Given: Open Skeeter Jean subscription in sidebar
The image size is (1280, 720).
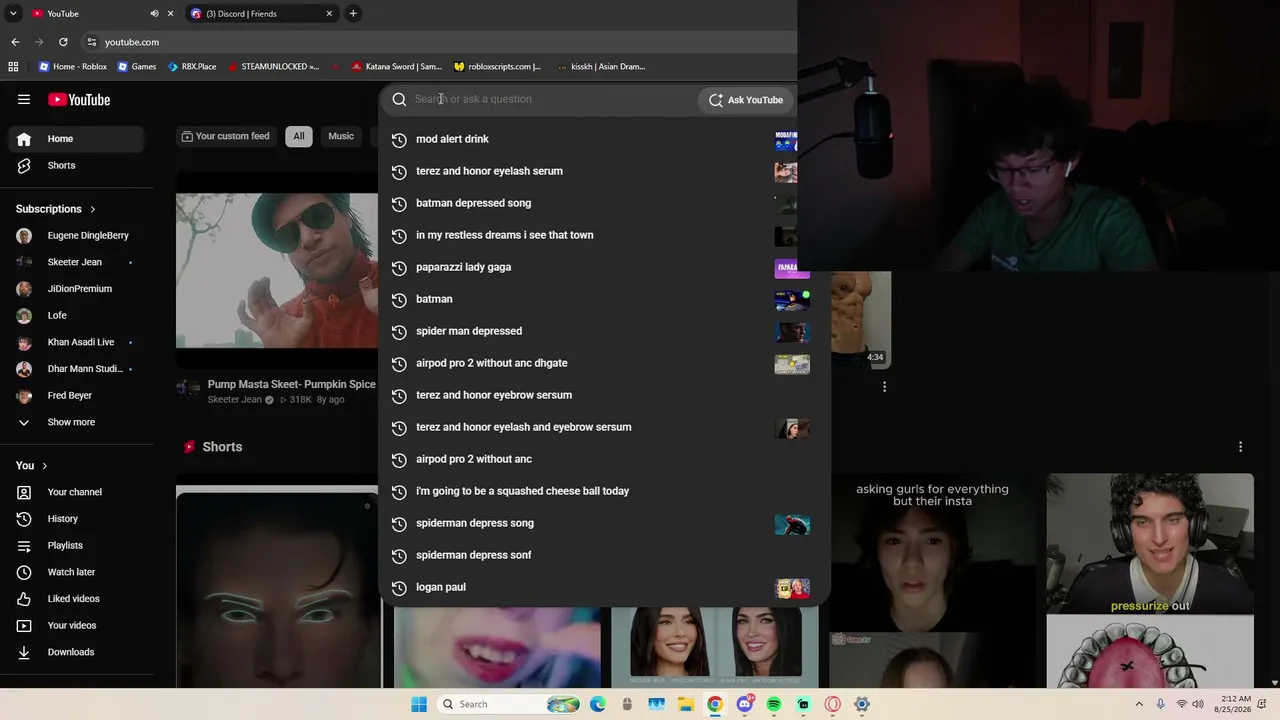Looking at the screenshot, I should pos(76,262).
